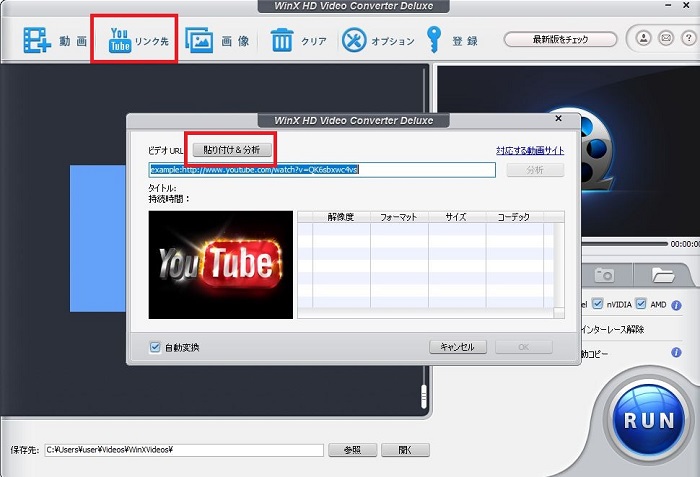700x477 pixels.
Task: Click the add image picture icon
Action: click(199, 41)
